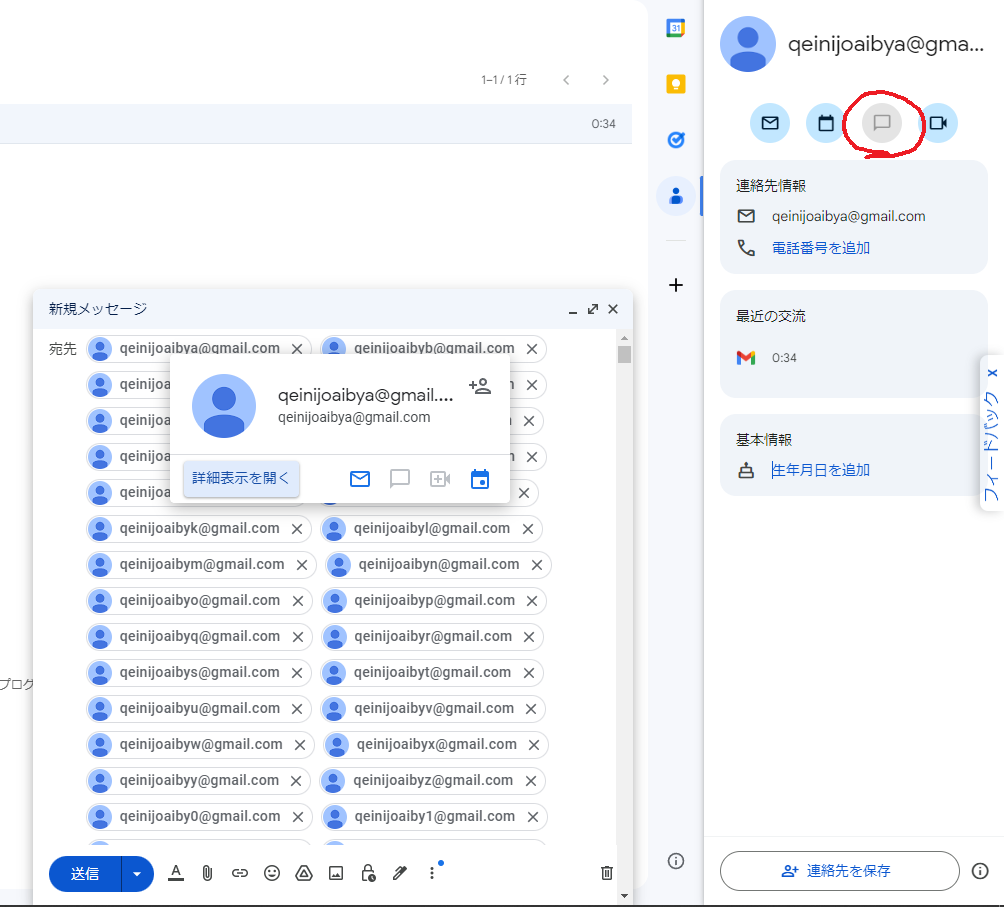
Task: Open Google Tasks from the side panel
Action: tap(676, 140)
